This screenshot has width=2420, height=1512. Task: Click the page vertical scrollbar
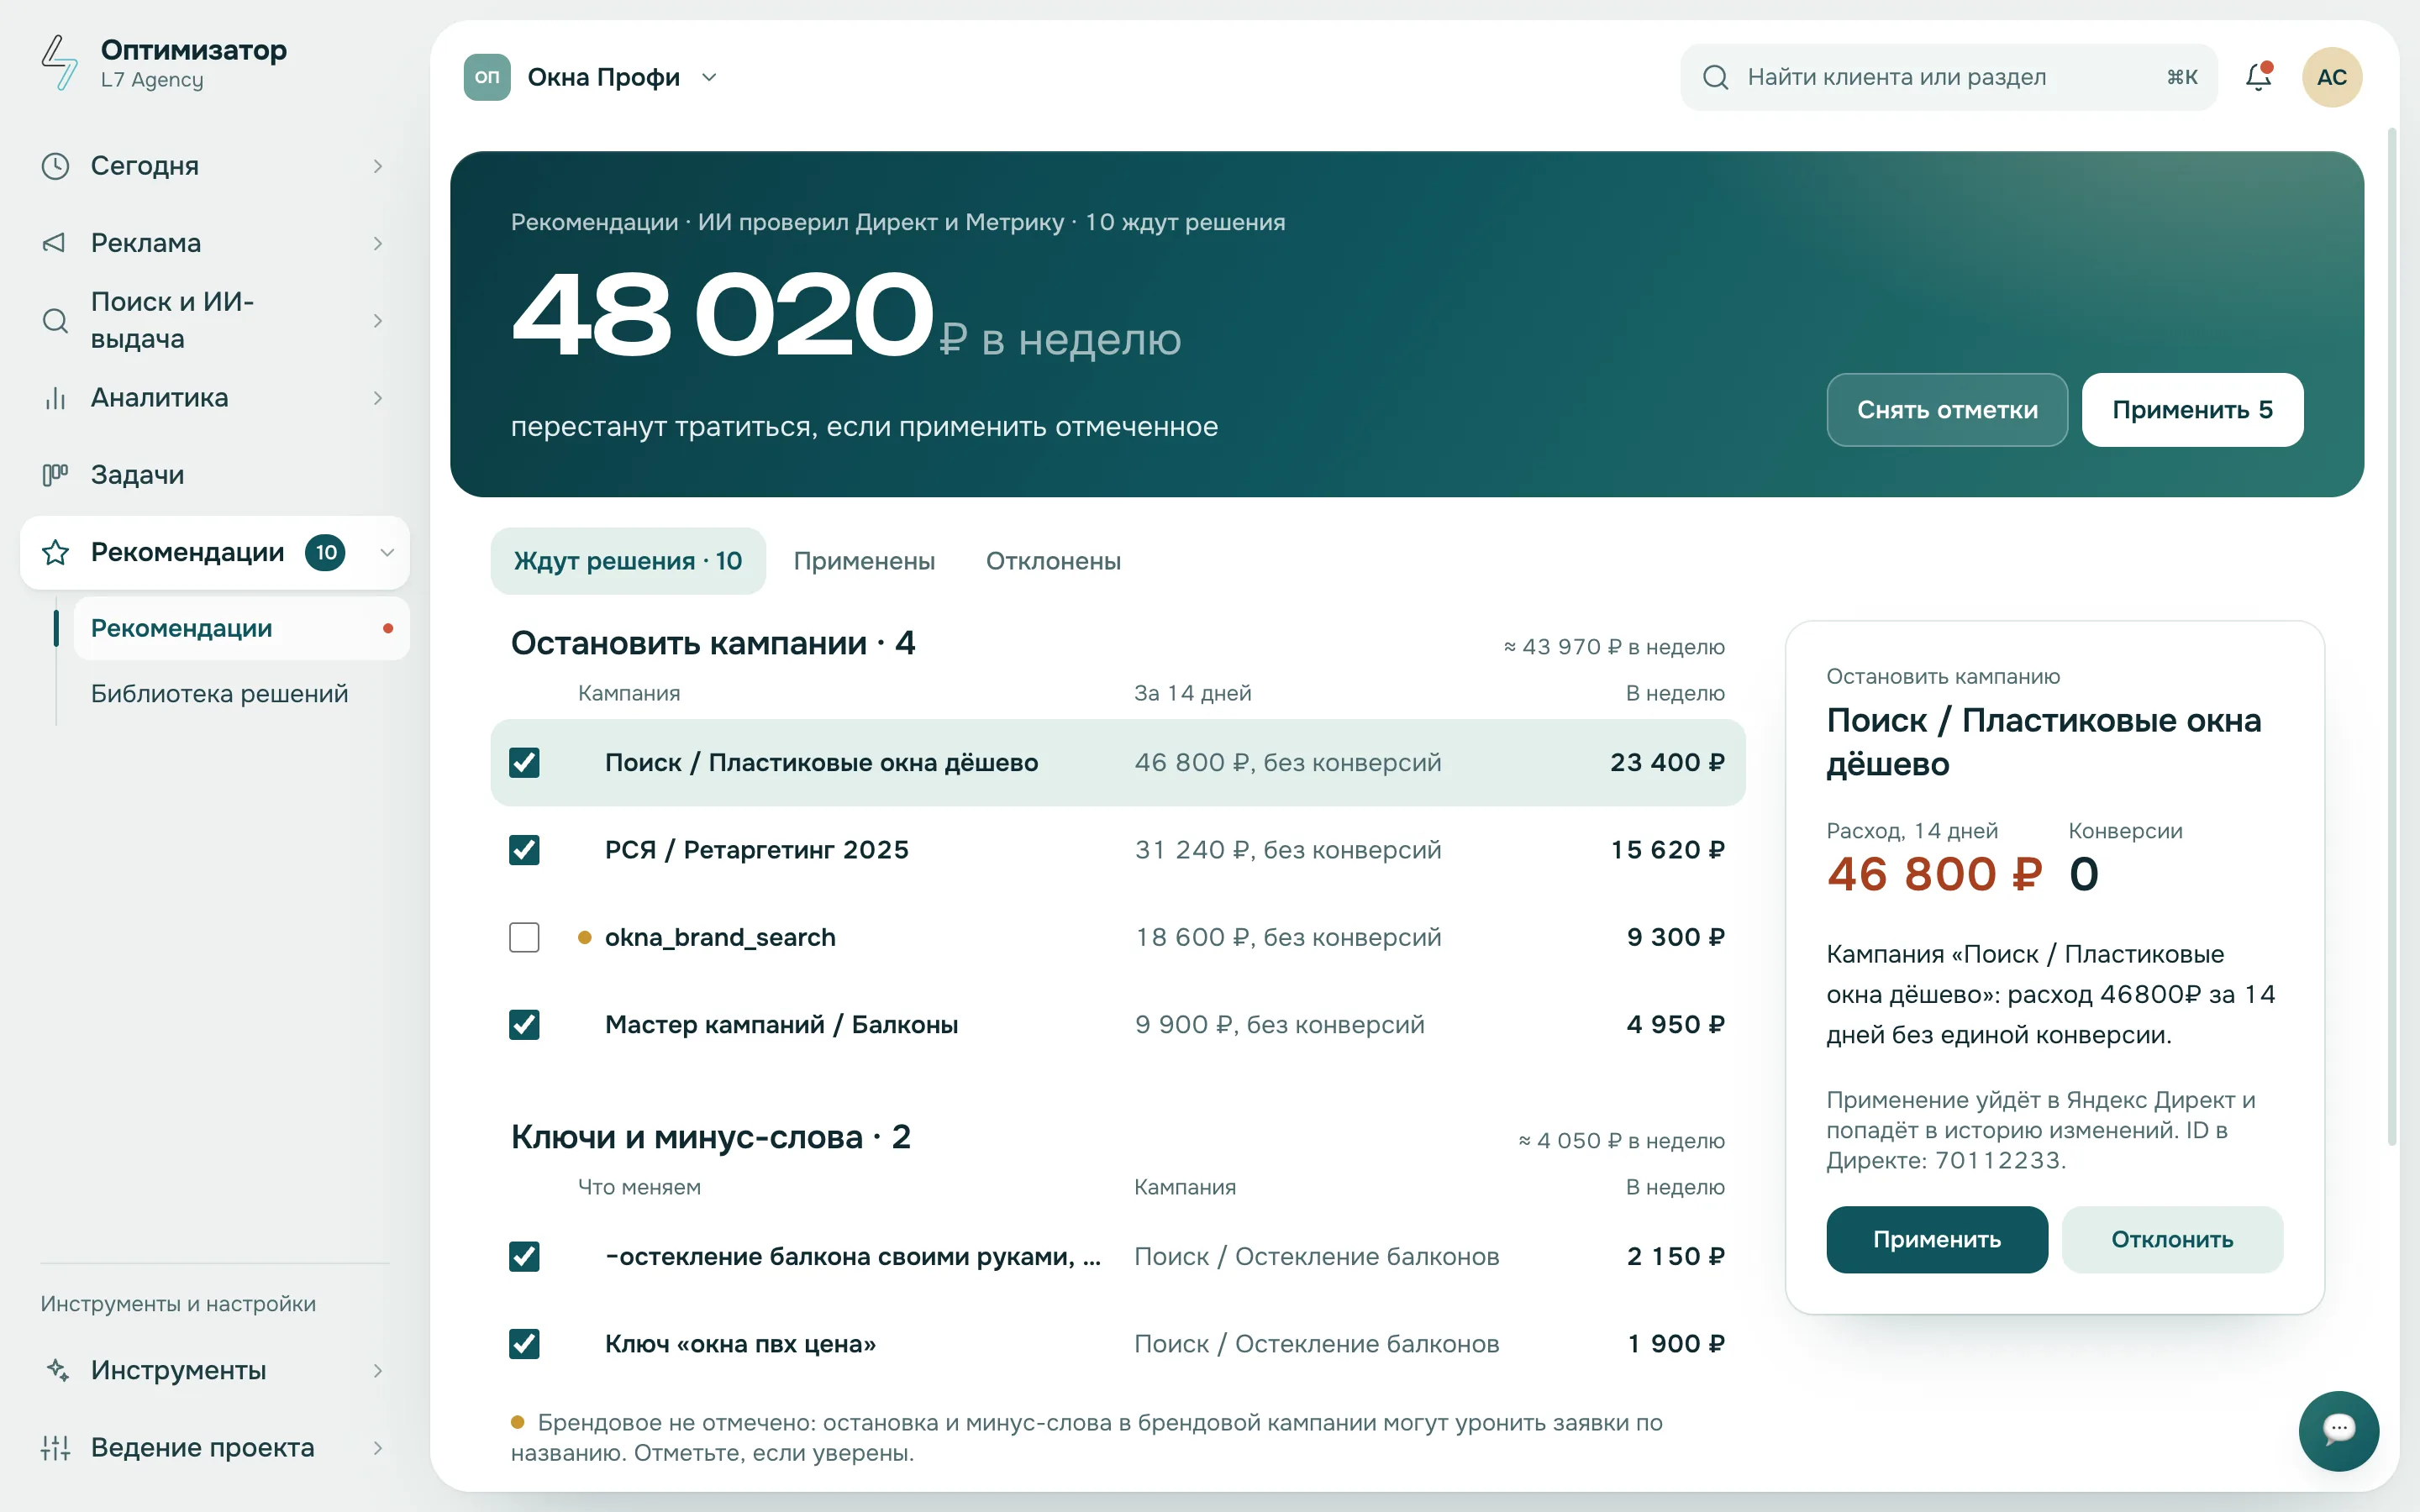pyautogui.click(x=2392, y=636)
